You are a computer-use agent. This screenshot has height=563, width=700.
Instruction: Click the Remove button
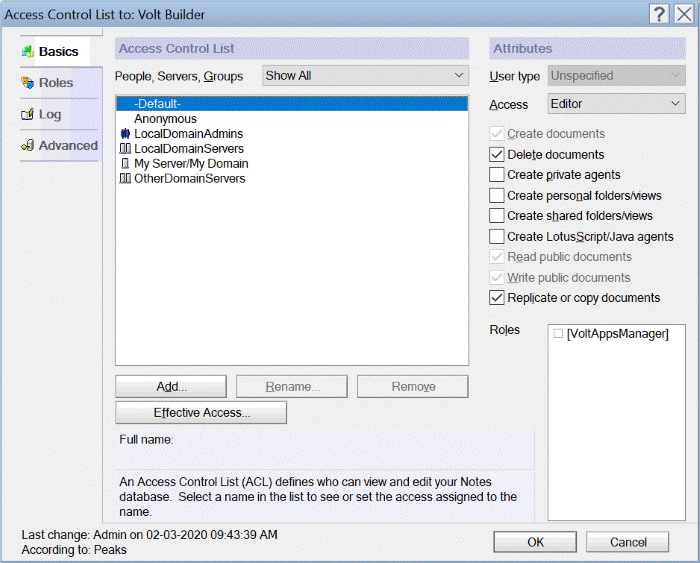click(x=413, y=386)
